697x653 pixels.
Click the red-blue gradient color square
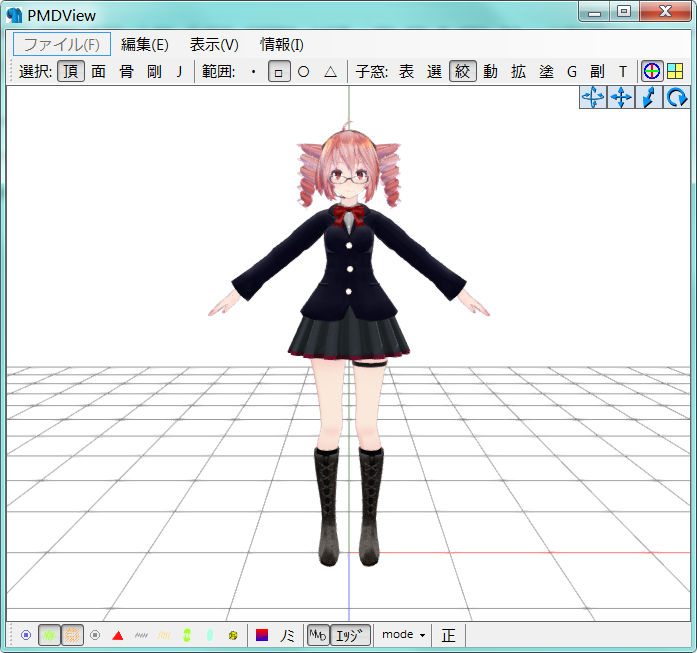tap(262, 635)
